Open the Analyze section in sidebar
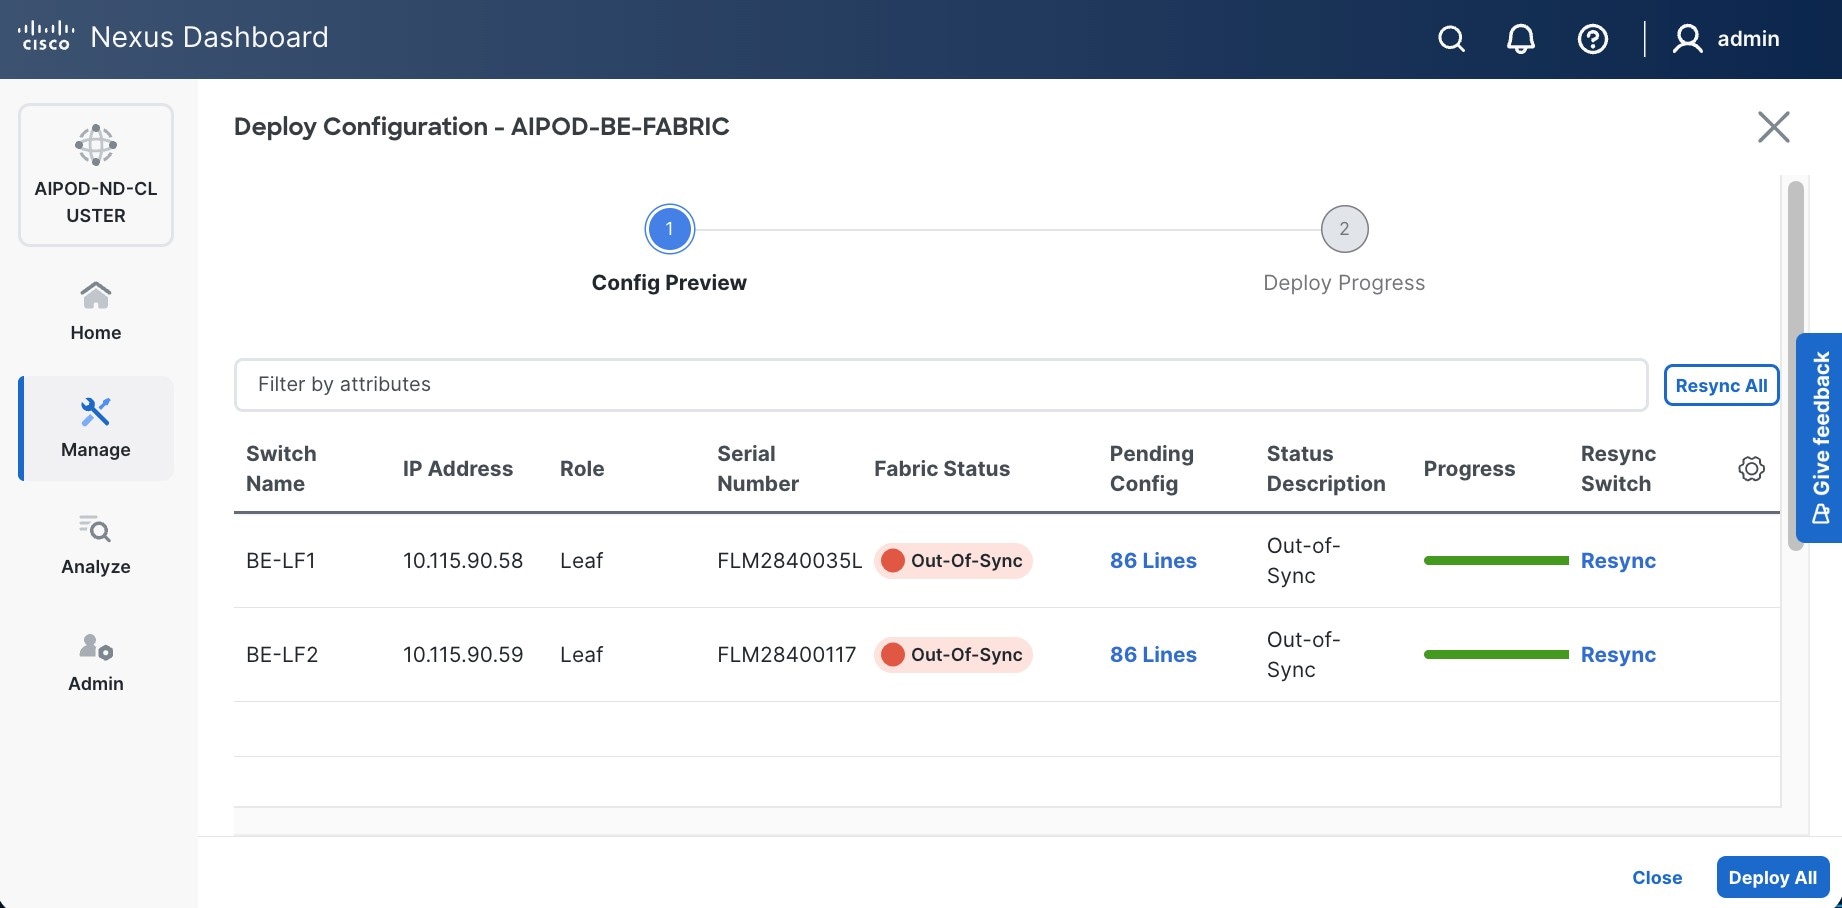 [x=96, y=545]
